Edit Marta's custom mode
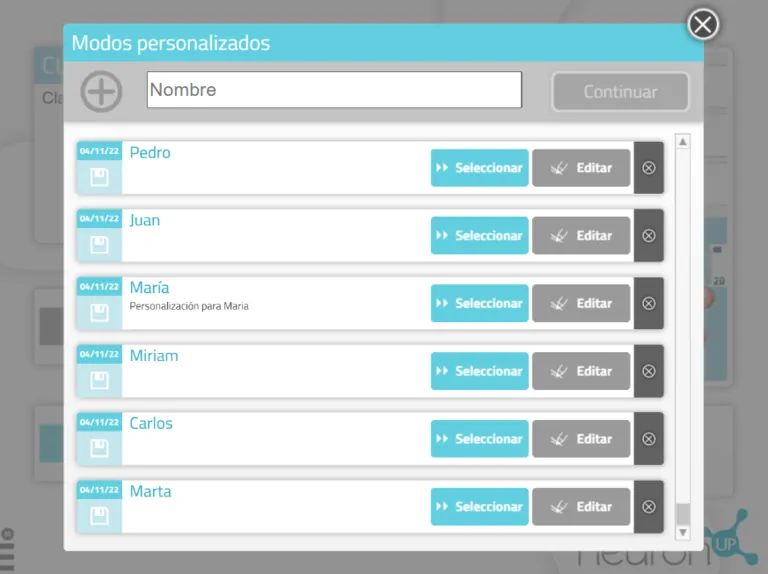The width and height of the screenshot is (768, 574). [x=581, y=507]
